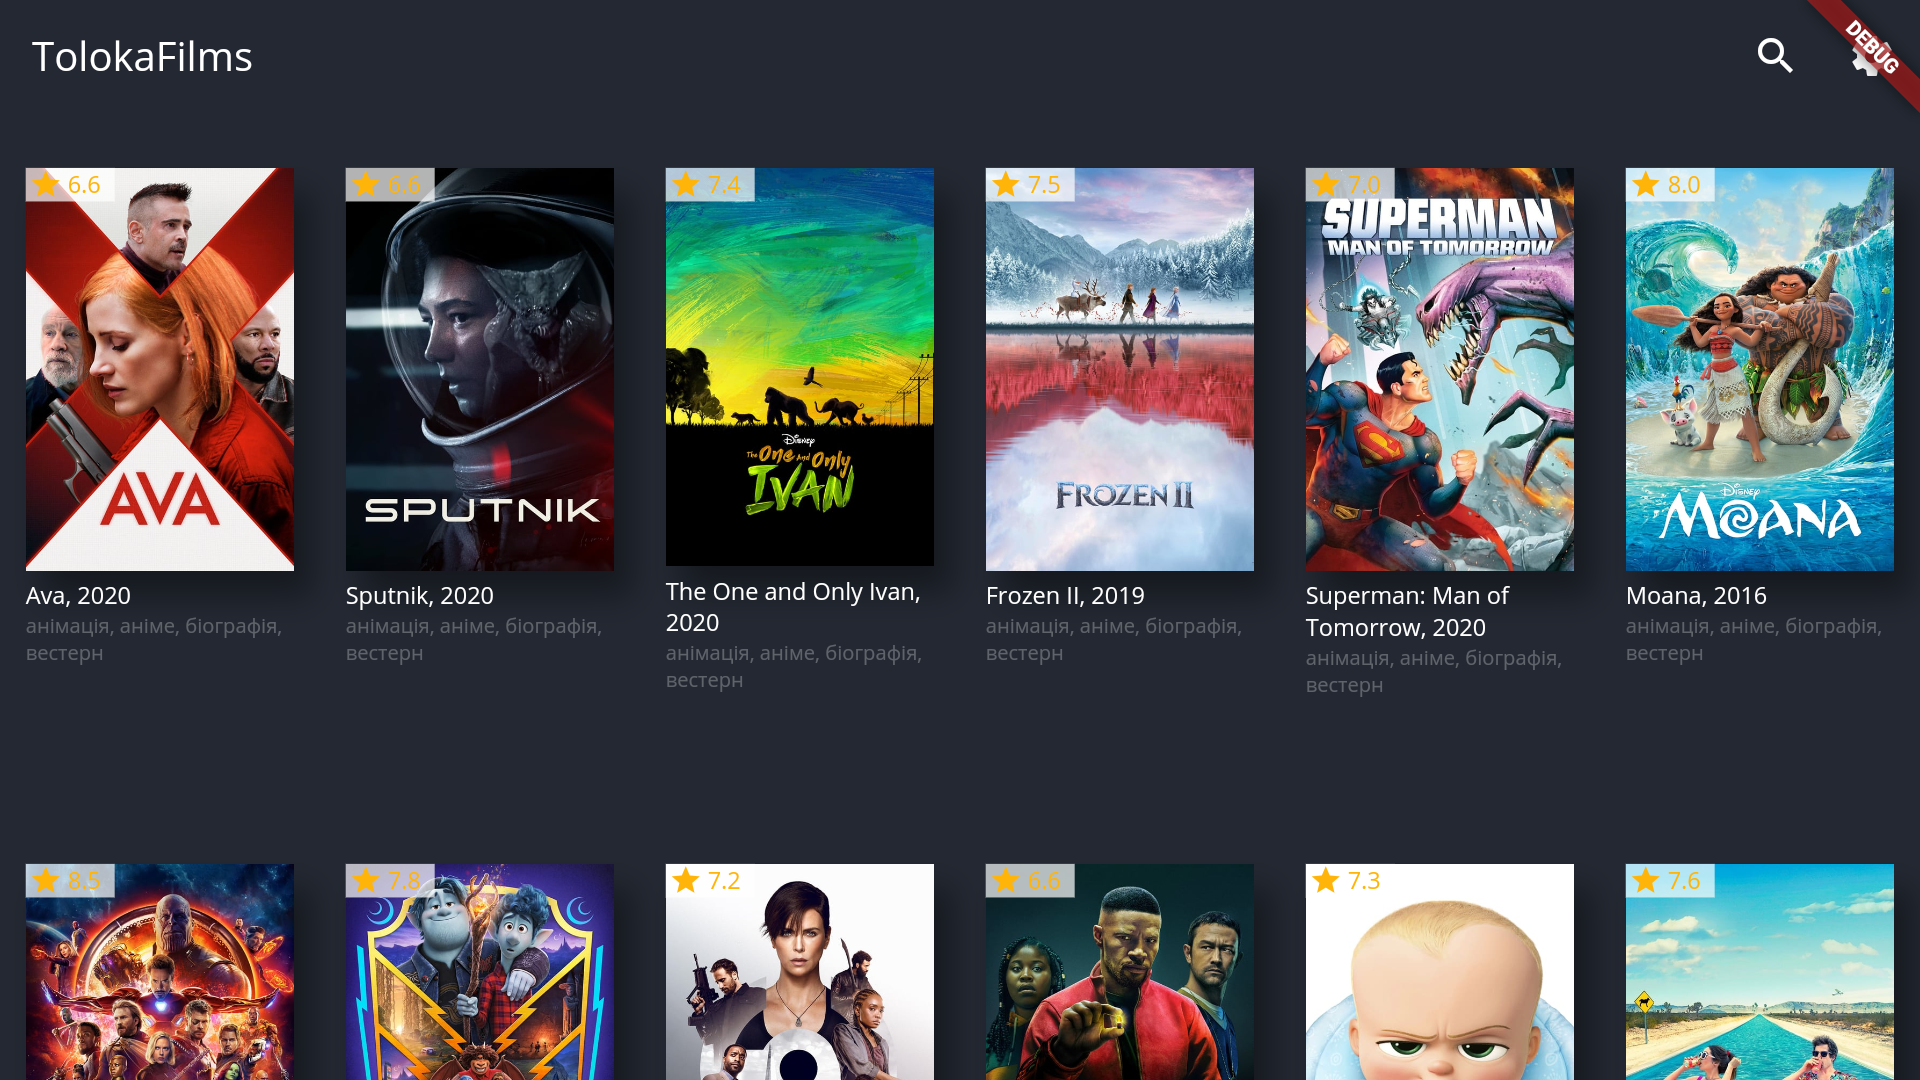Open settings via the gear icon
The width and height of the screenshot is (1920, 1080).
coord(1864,58)
